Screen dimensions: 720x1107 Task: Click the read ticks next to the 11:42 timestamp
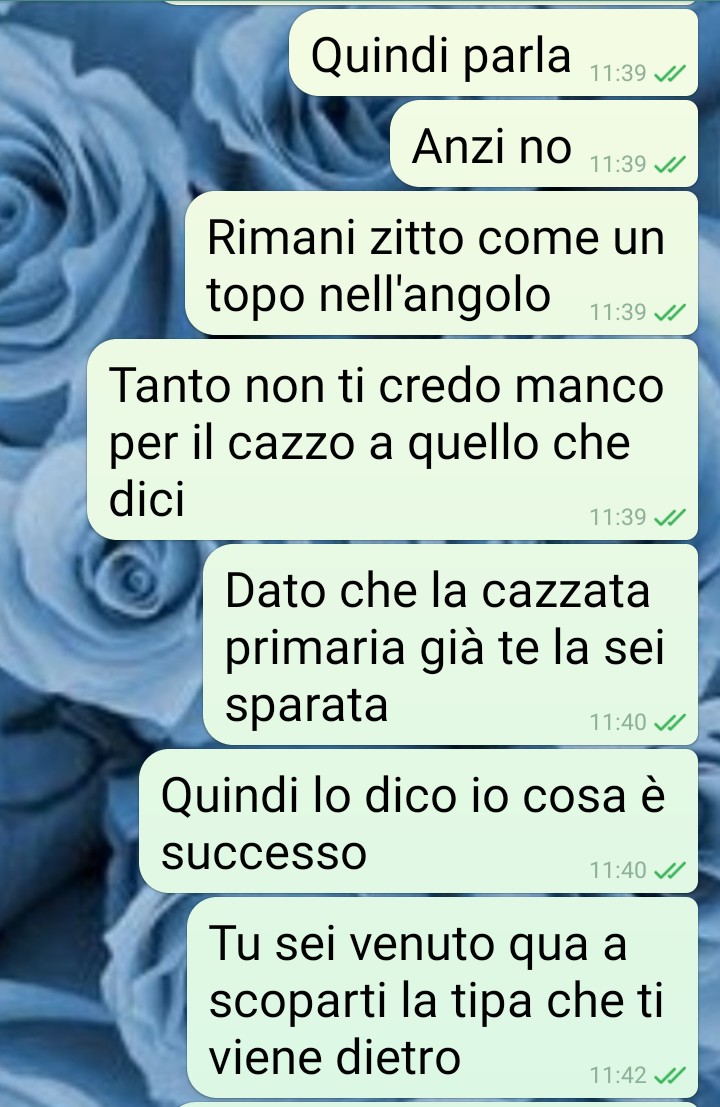tap(670, 1075)
